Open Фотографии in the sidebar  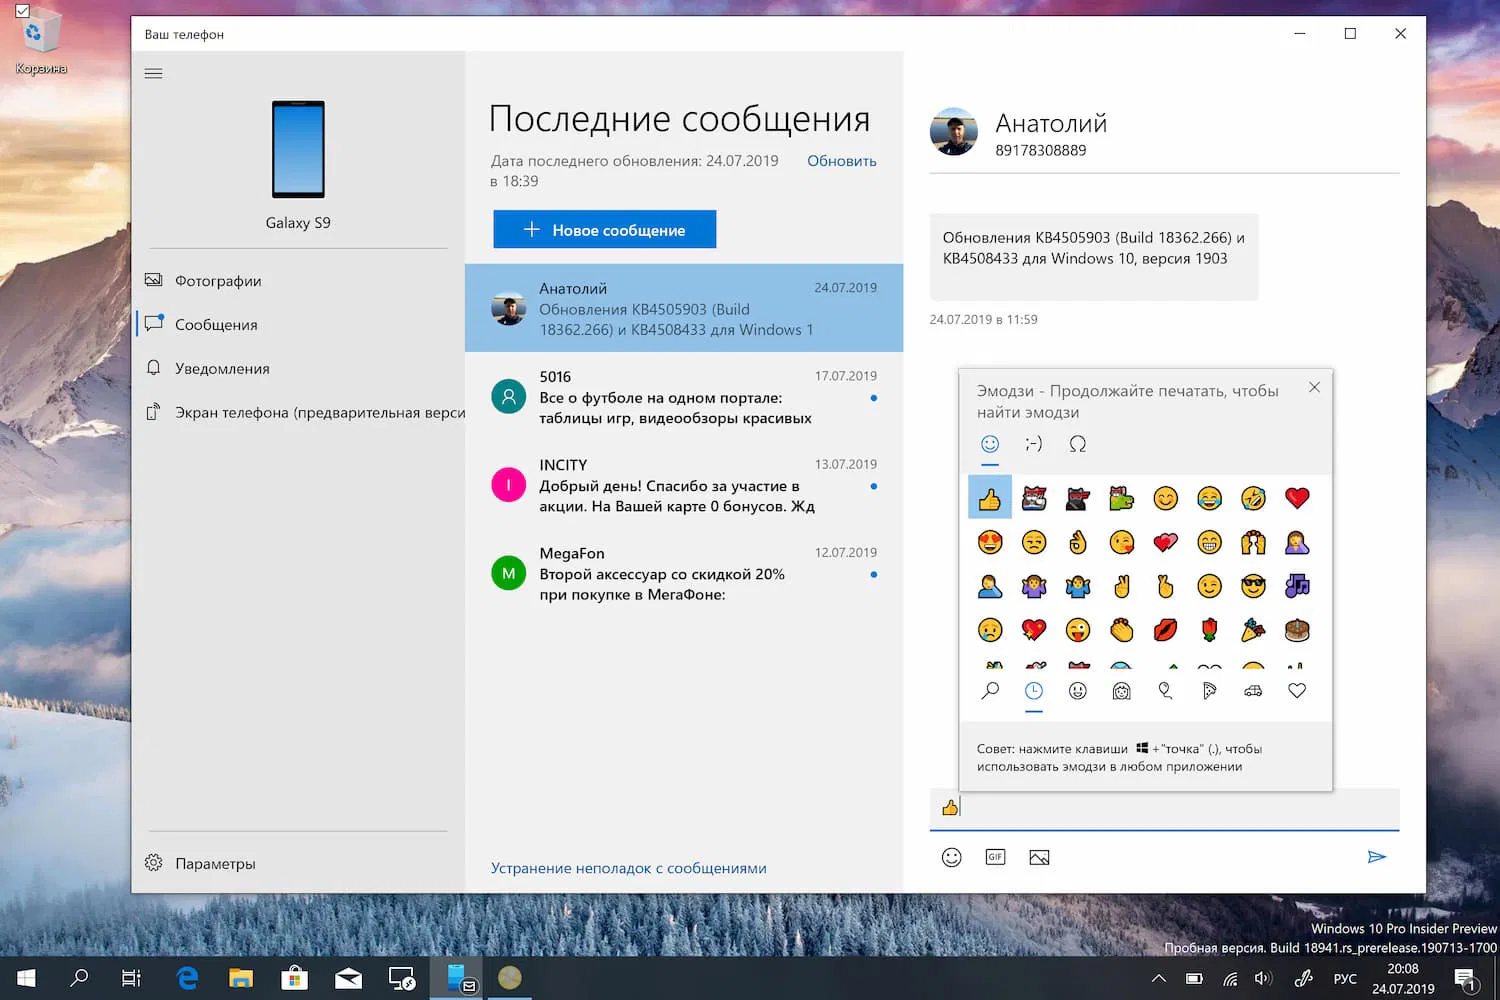click(298, 281)
